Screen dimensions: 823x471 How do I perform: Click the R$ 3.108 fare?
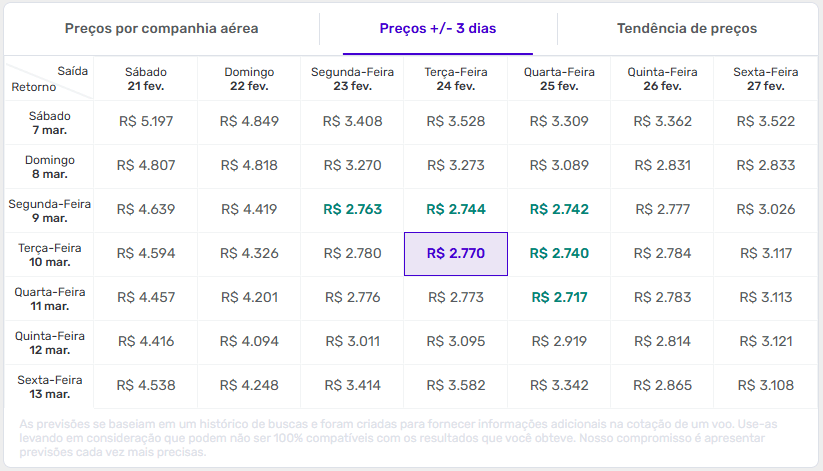[x=765, y=385]
